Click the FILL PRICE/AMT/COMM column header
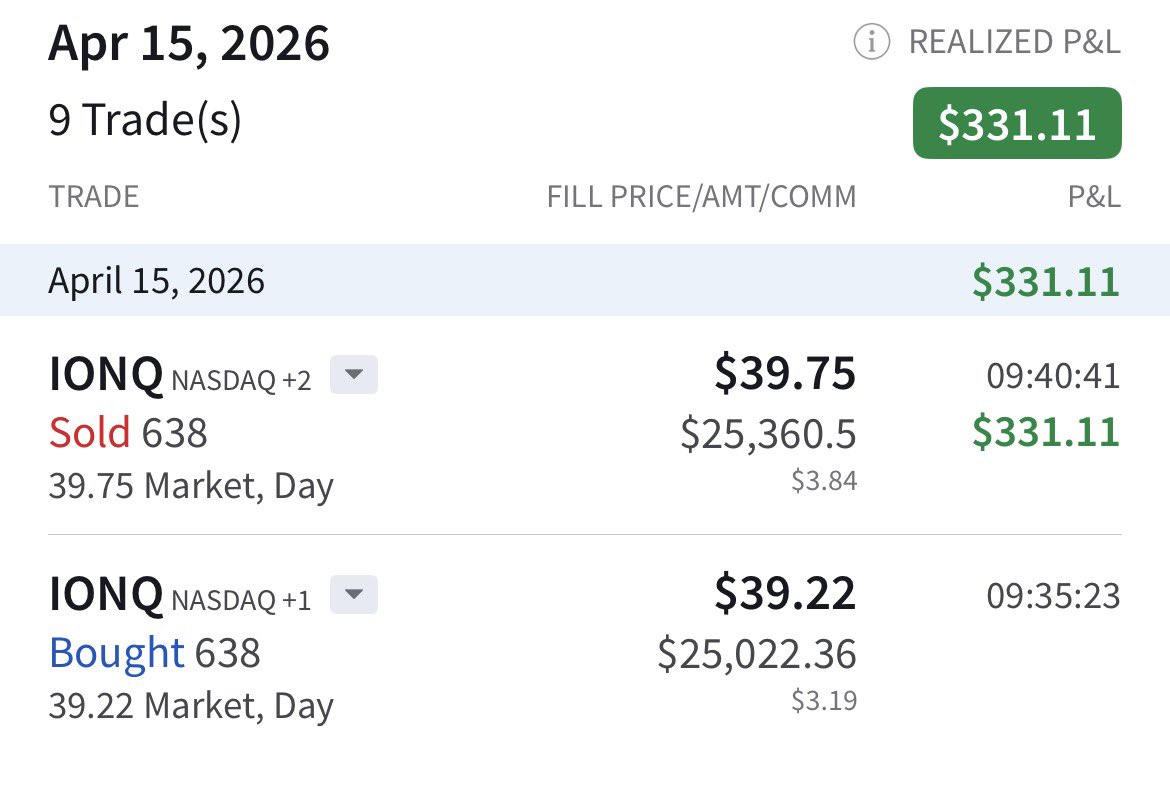Screen dimensions: 1170x798 pyautogui.click(x=701, y=196)
